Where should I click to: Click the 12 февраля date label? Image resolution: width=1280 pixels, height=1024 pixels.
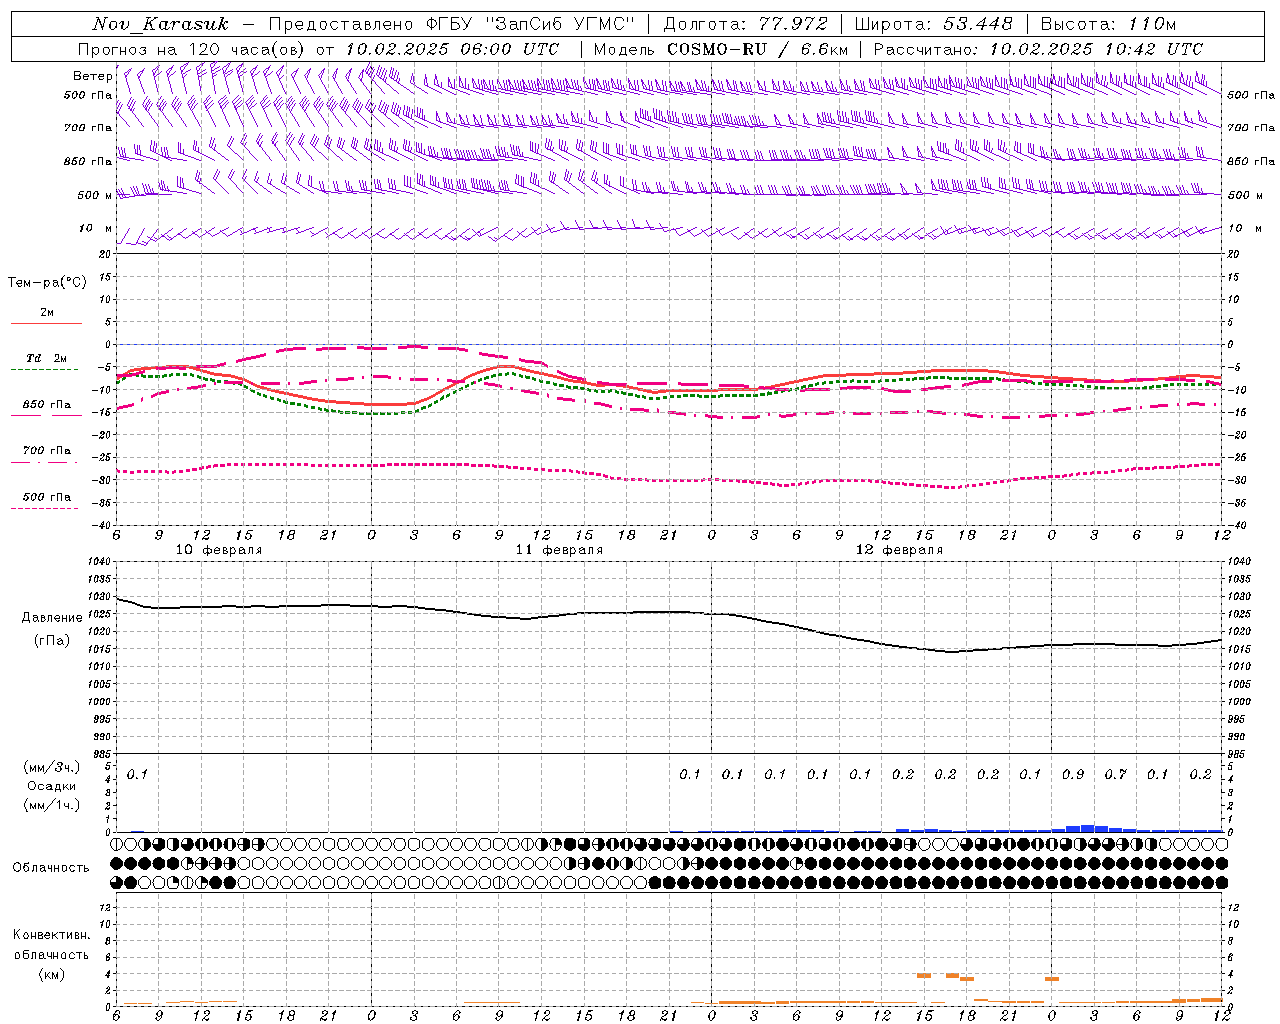[x=899, y=550]
